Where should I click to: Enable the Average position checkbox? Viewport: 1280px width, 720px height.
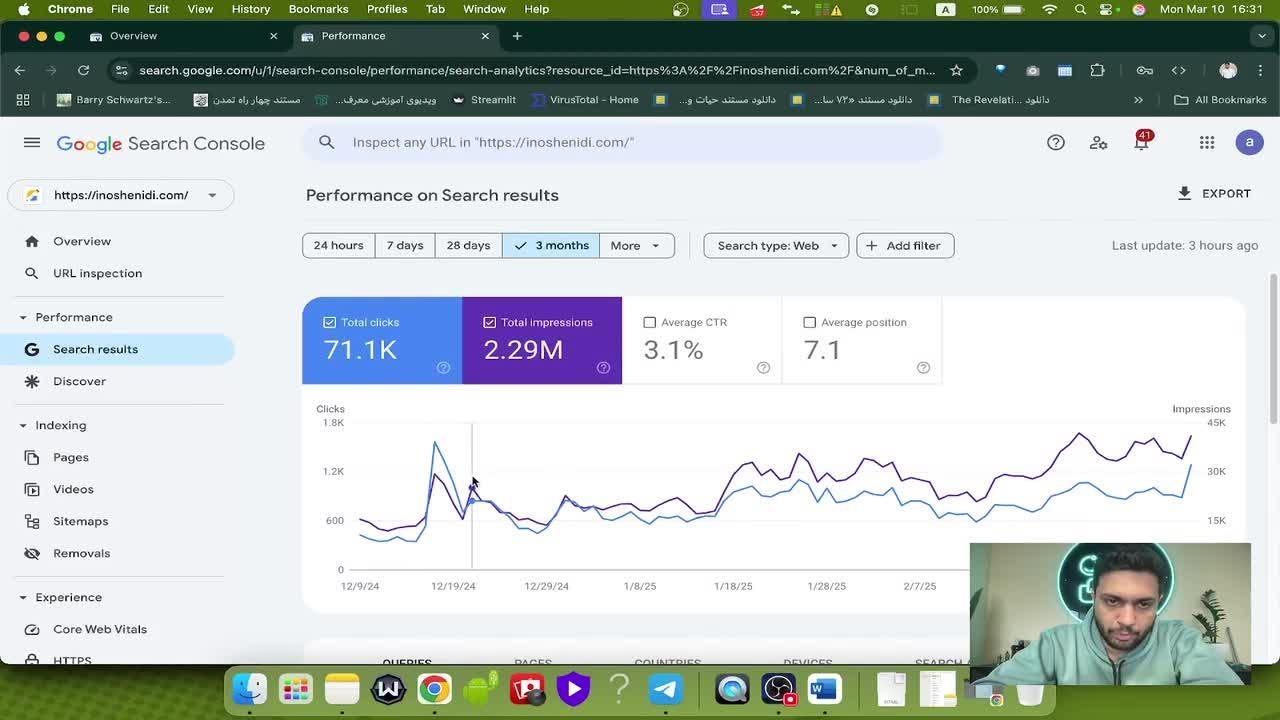810,322
